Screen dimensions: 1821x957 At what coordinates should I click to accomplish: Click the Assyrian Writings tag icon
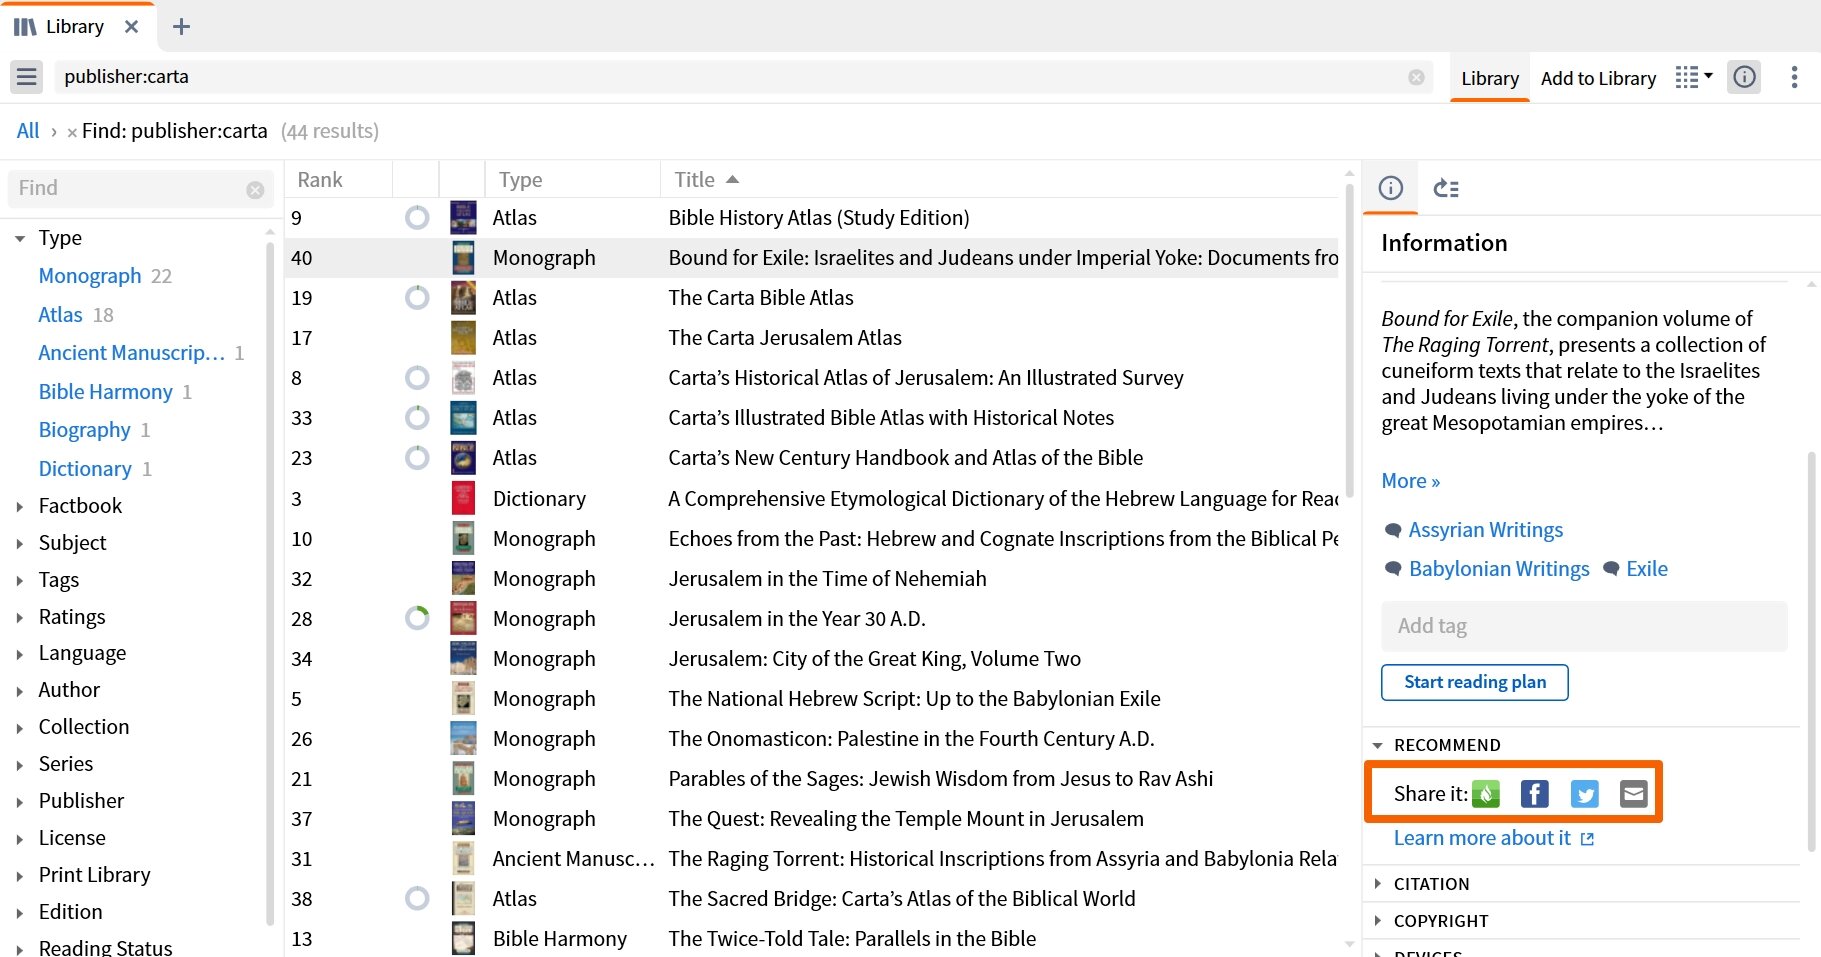(x=1393, y=530)
